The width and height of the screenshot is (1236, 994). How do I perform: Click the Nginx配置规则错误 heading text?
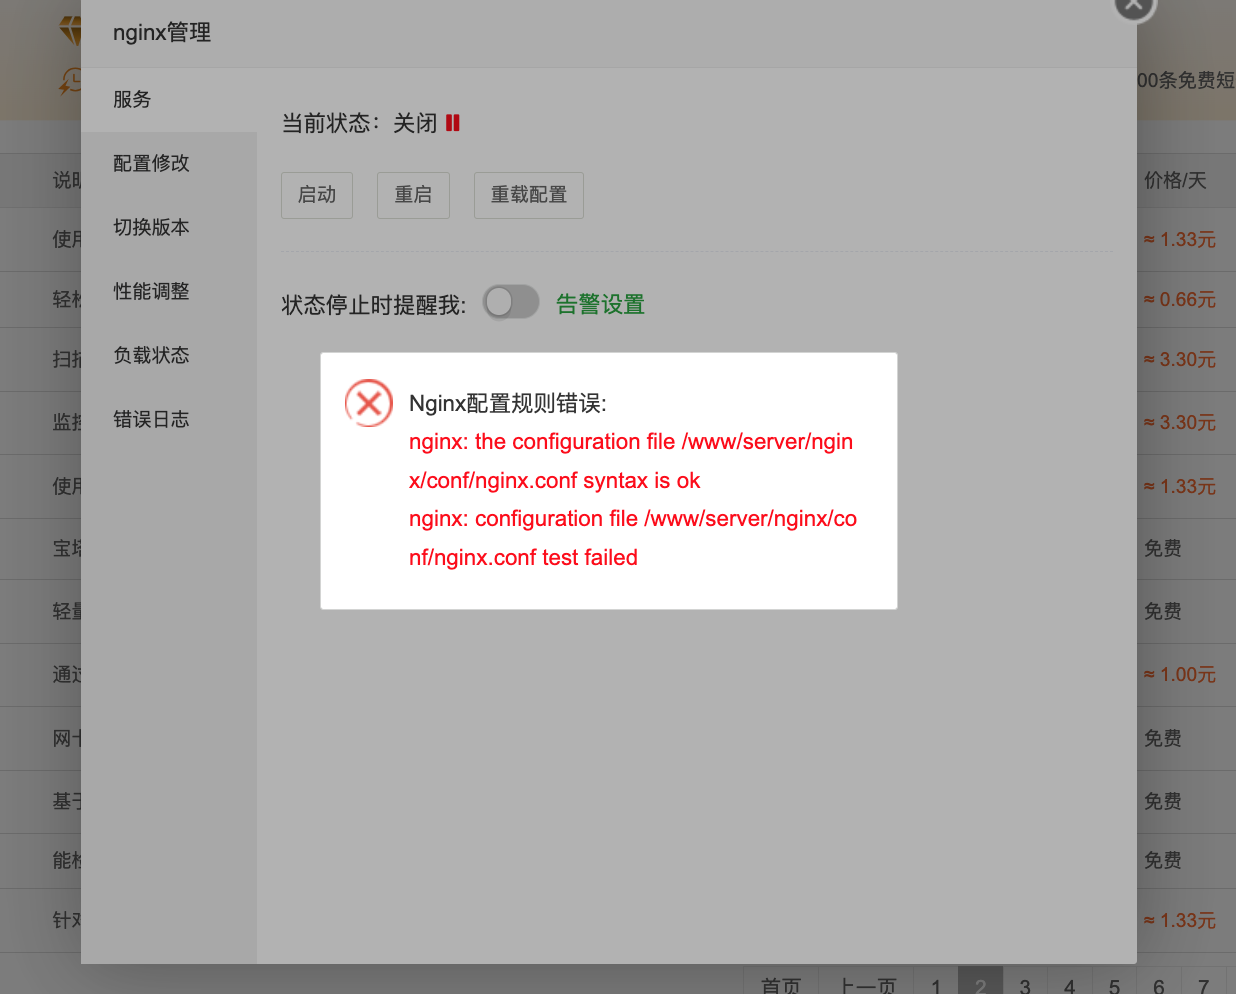coord(508,403)
